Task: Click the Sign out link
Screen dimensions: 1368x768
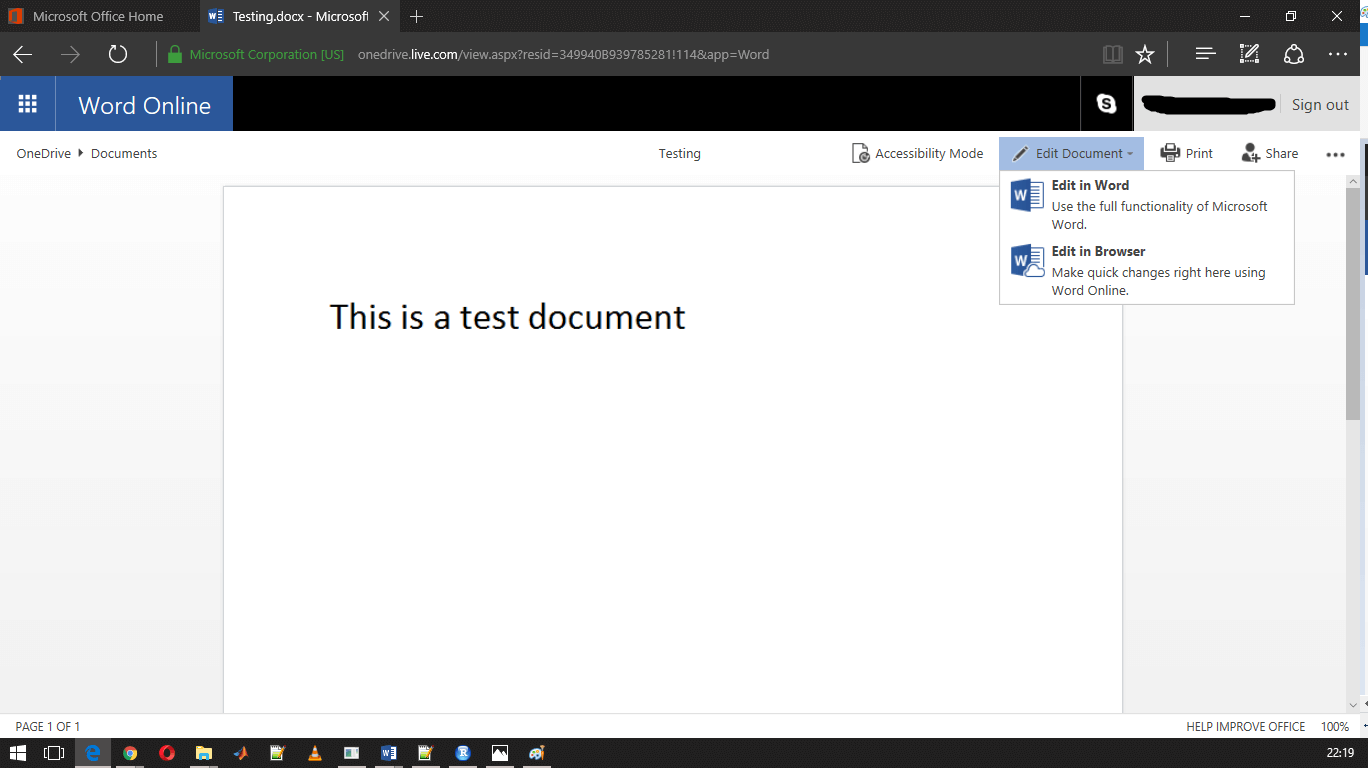Action: (x=1320, y=104)
